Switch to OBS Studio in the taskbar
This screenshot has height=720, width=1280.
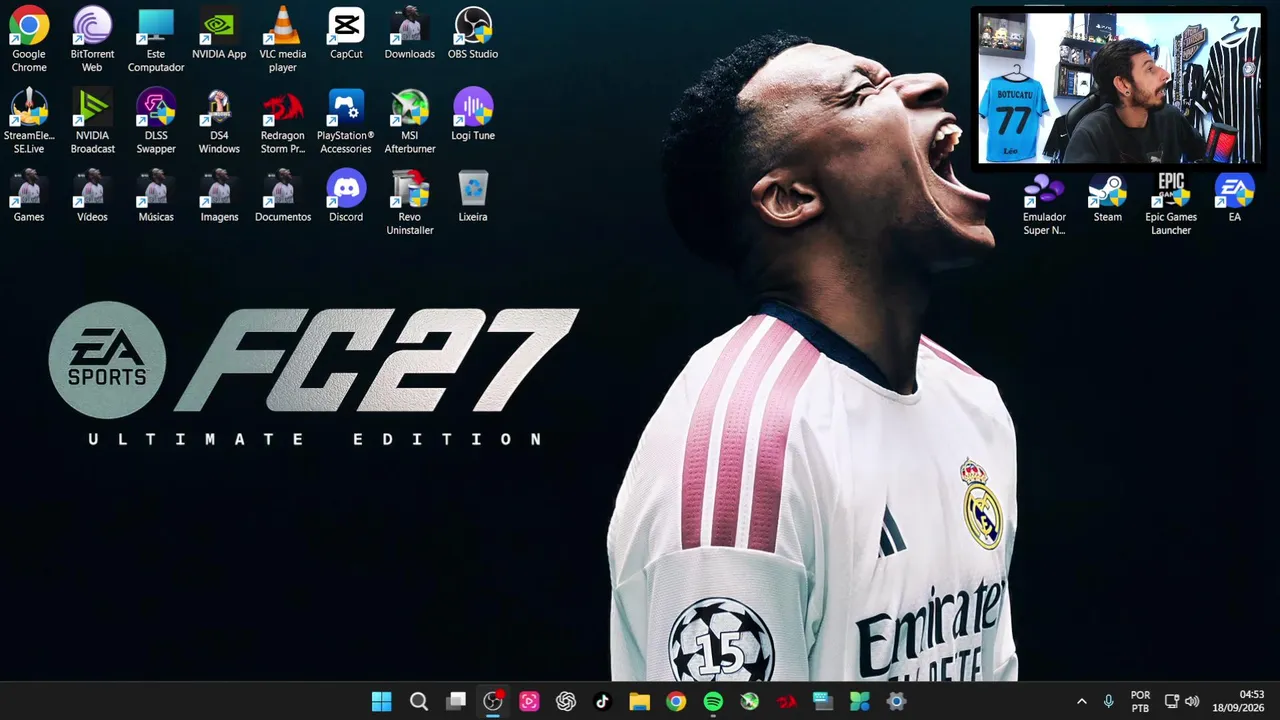(493, 702)
